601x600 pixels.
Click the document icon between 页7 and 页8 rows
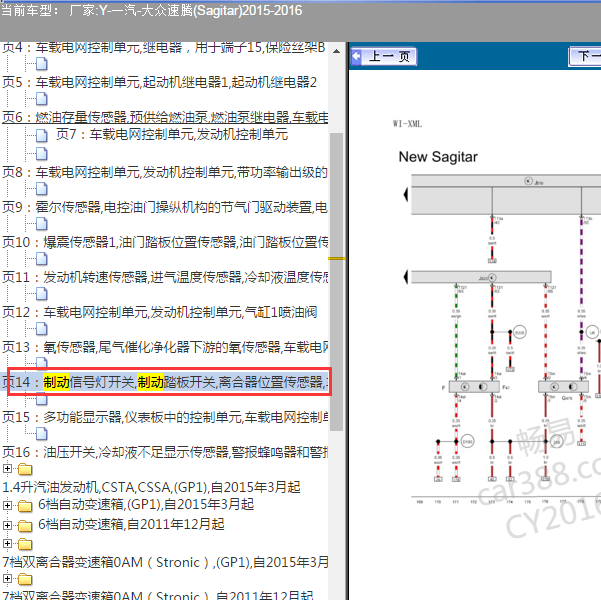pyautogui.click(x=41, y=154)
